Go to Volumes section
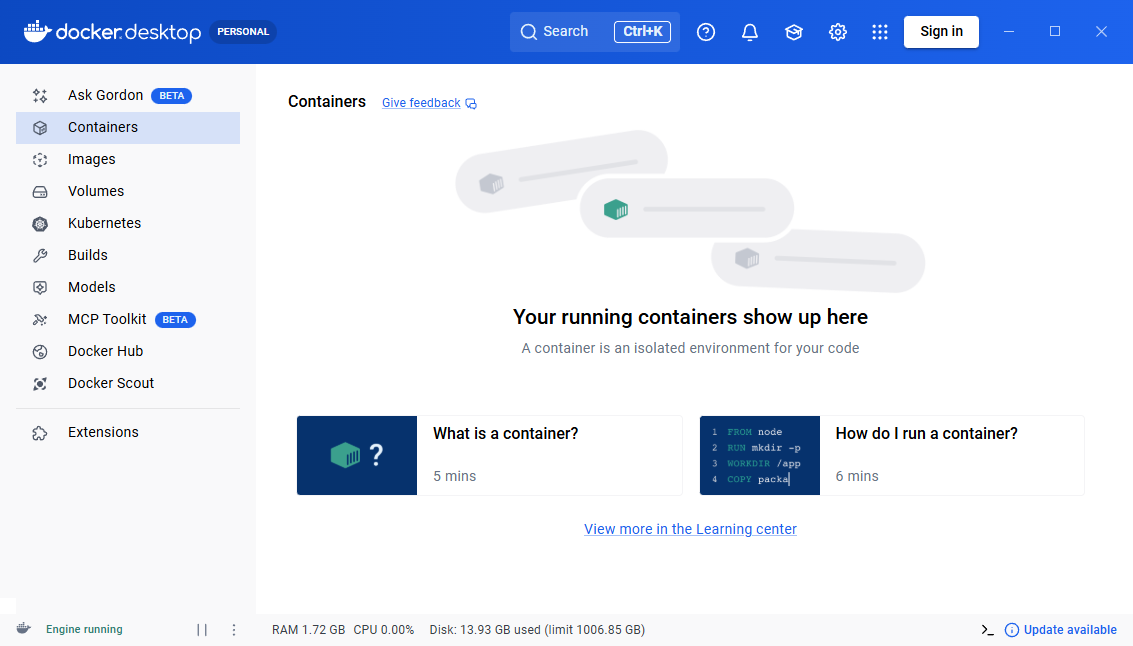The height and width of the screenshot is (646, 1133). click(96, 191)
